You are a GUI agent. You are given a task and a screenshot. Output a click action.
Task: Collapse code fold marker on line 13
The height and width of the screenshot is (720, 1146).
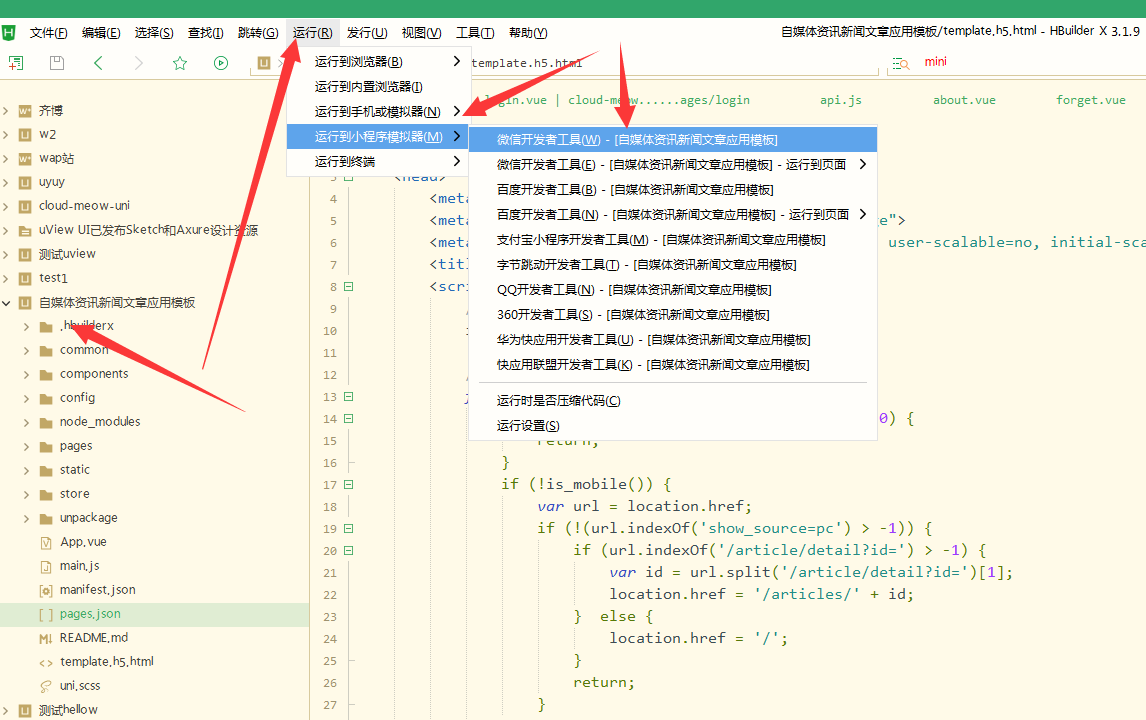[x=349, y=396]
